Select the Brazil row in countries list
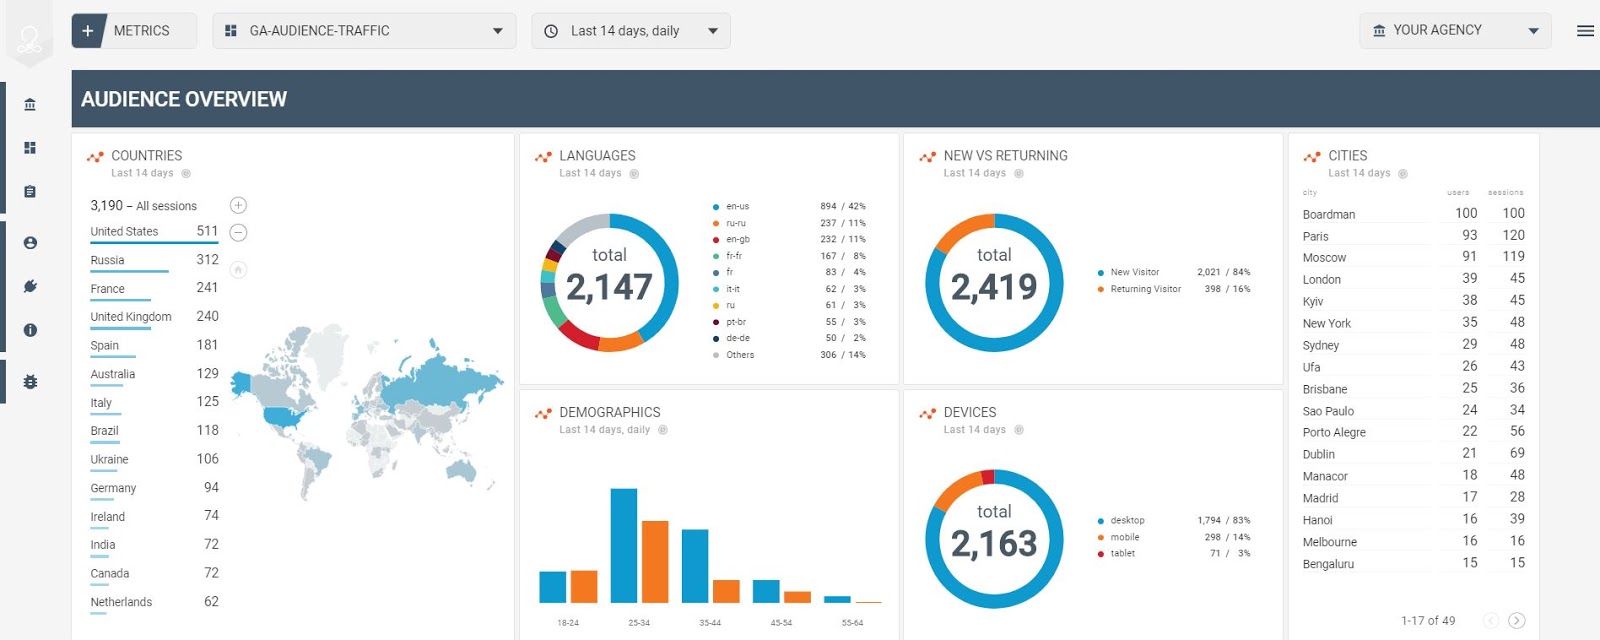This screenshot has width=1600, height=640. (155, 432)
